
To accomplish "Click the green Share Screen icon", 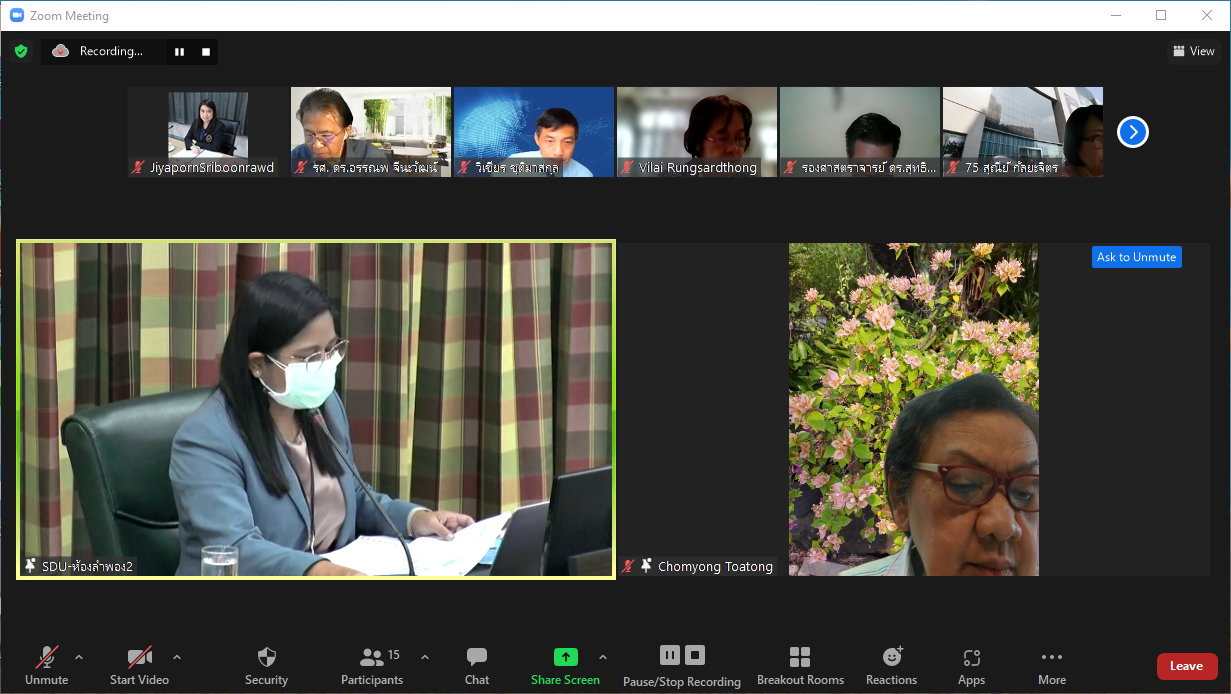I will pos(566,658).
